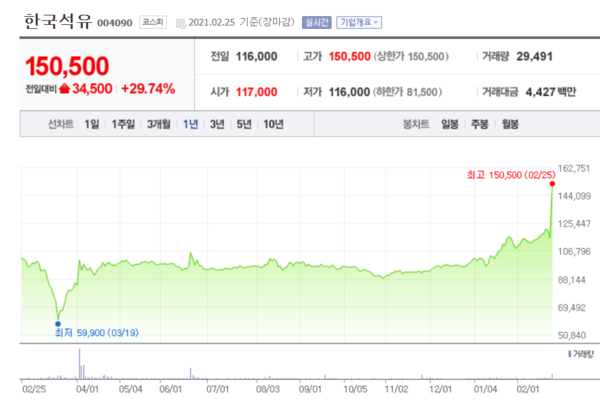Select the 10년 line chart tab
The width and height of the screenshot is (600, 404).
coord(273,124)
